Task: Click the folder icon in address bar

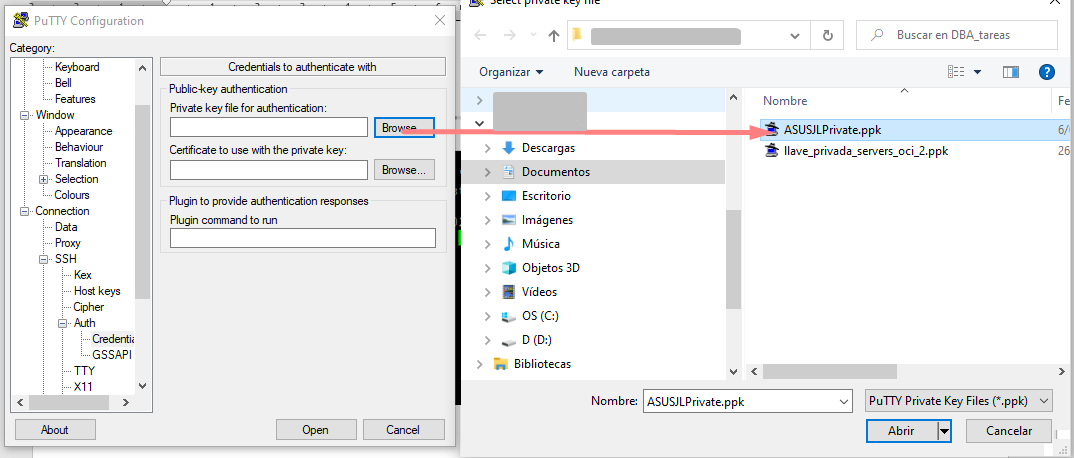Action: (x=577, y=35)
